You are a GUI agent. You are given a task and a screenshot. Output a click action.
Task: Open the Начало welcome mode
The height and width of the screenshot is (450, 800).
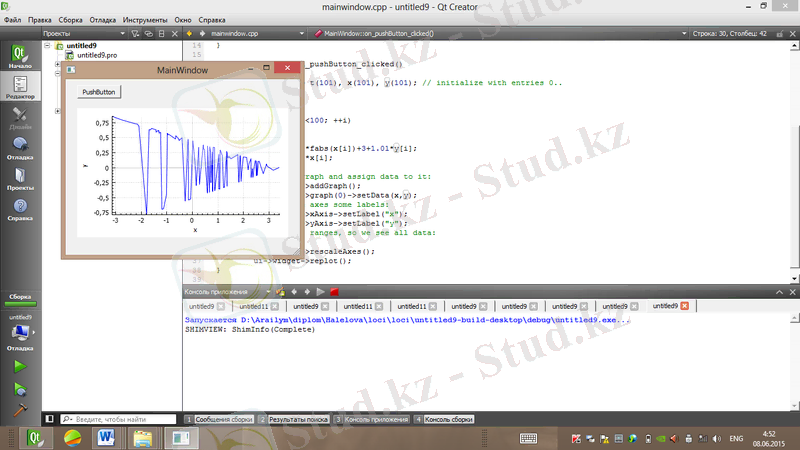tap(20, 56)
